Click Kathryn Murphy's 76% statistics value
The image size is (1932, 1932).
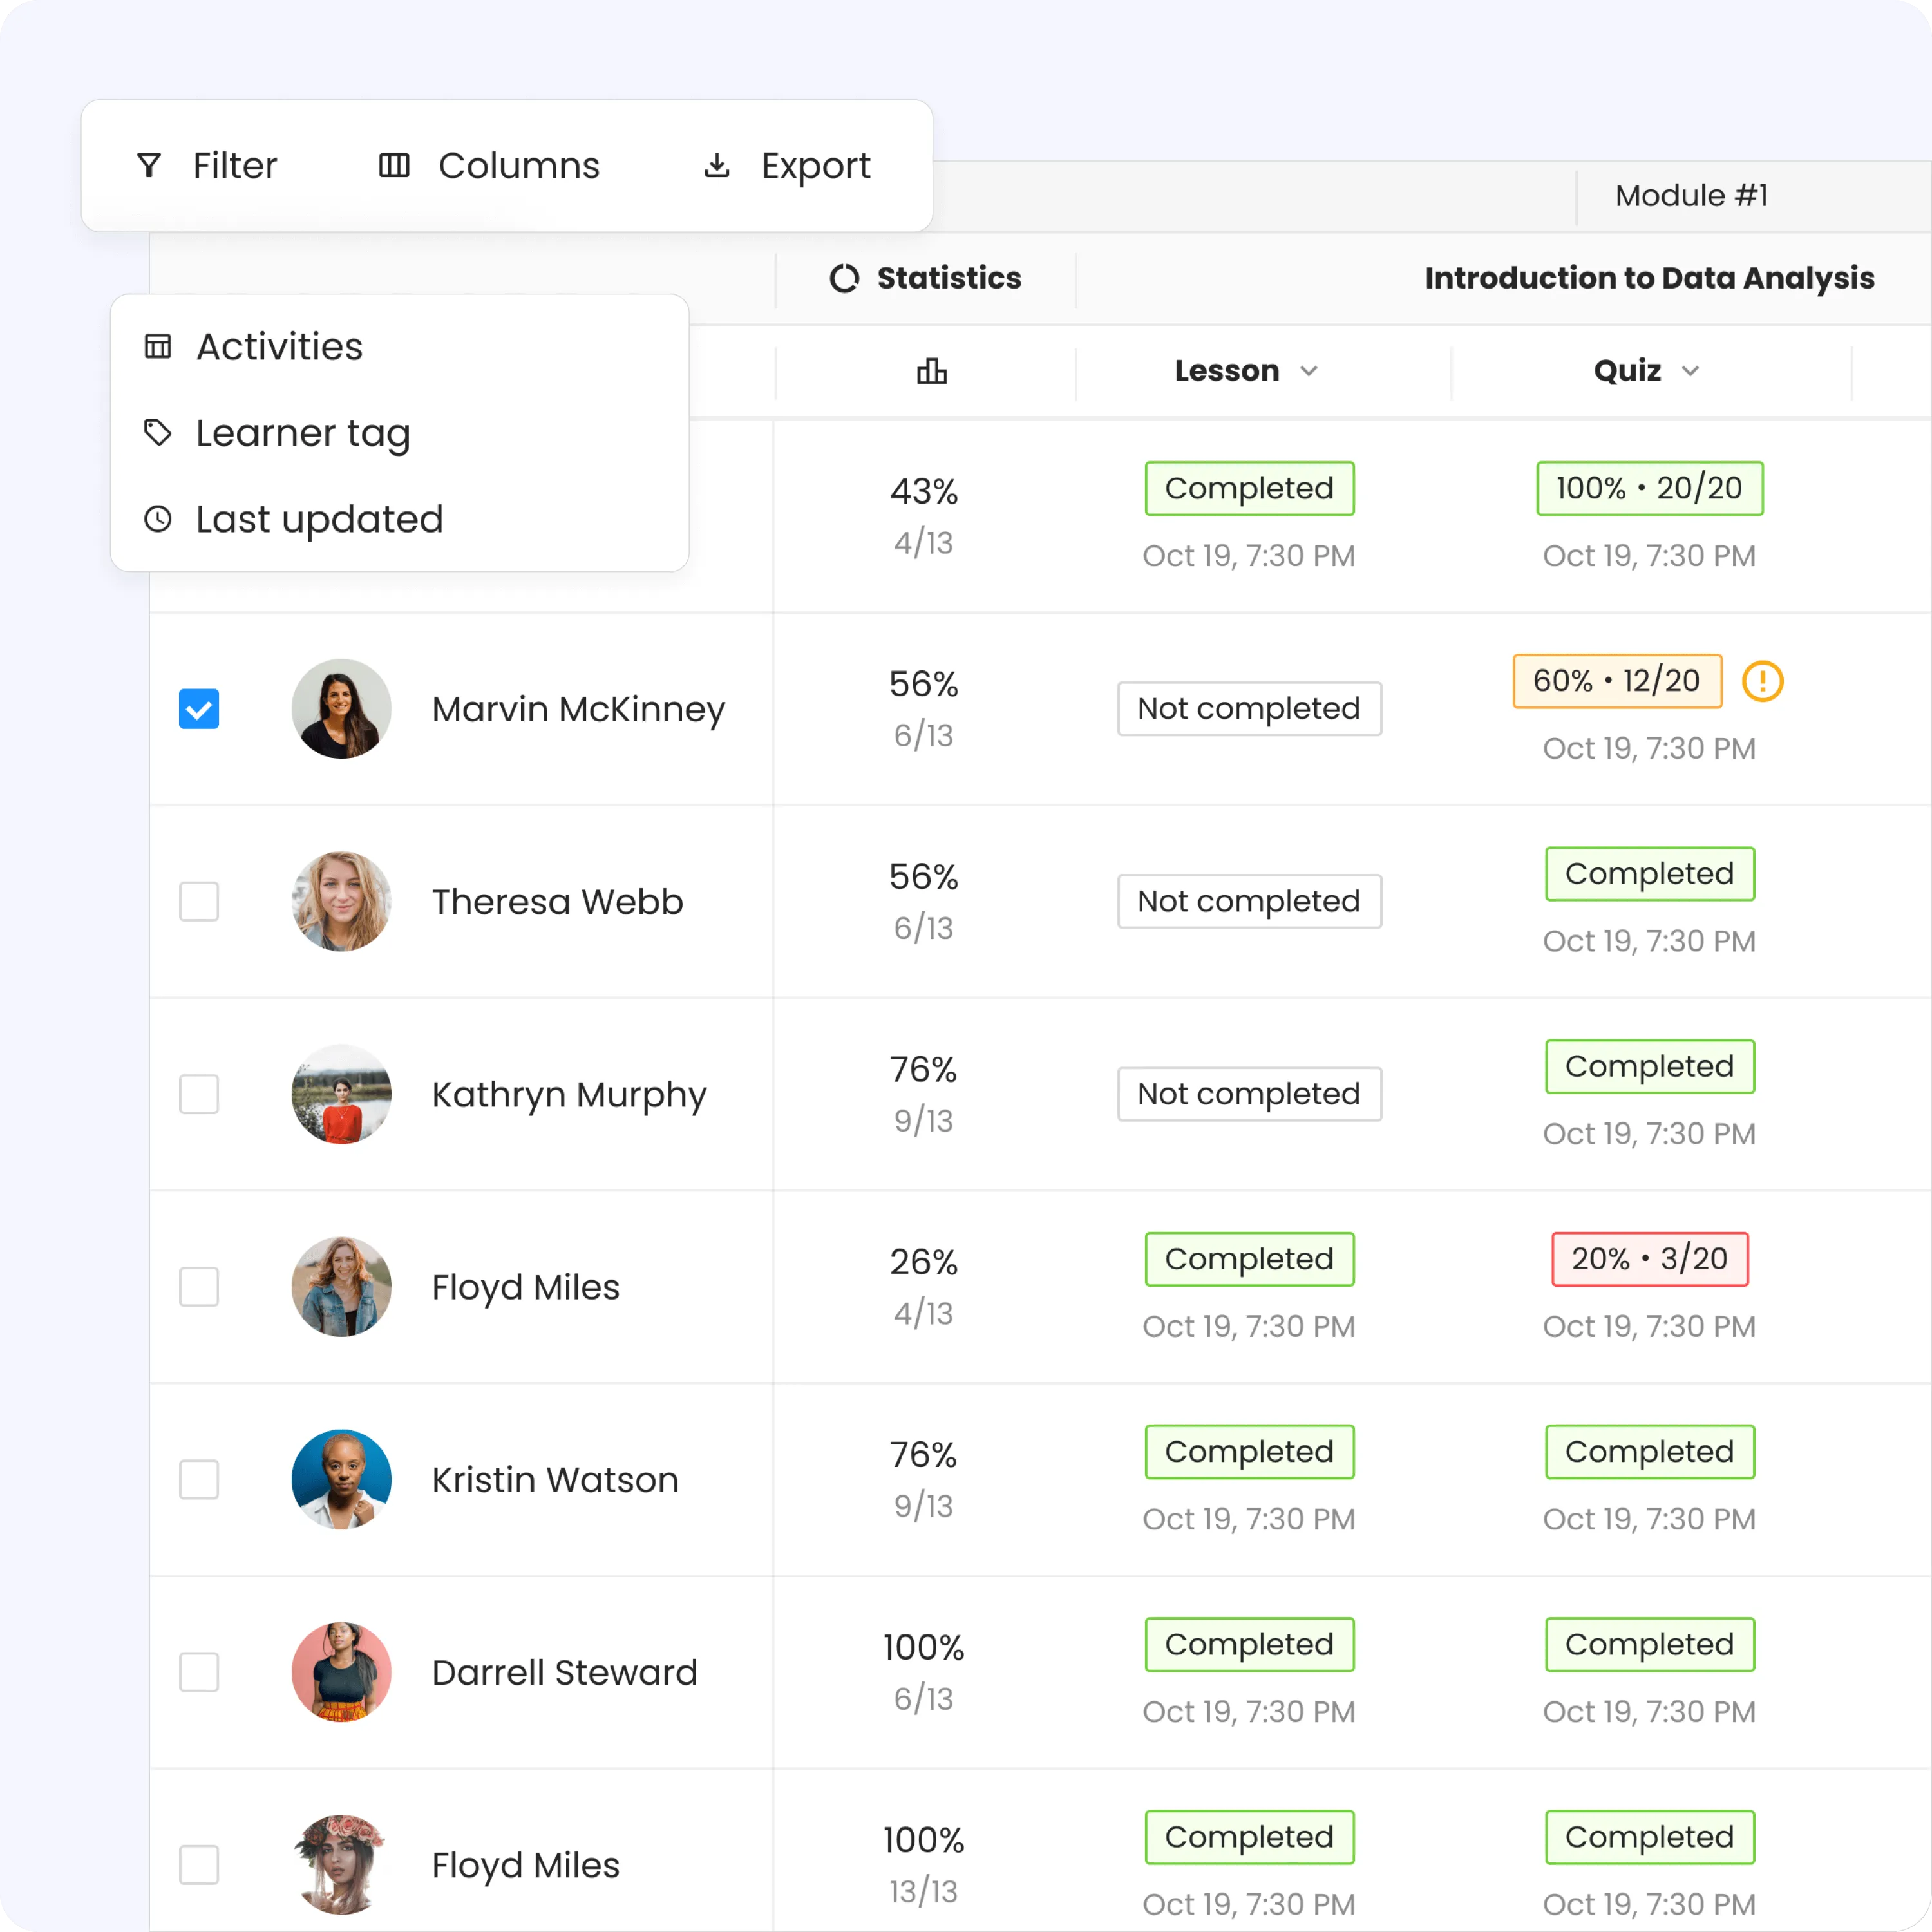pos(924,1070)
